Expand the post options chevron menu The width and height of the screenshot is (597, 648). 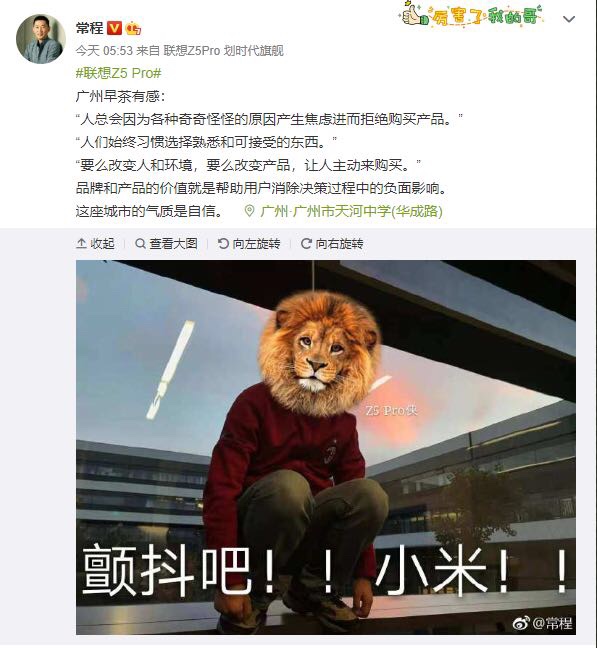click(x=569, y=19)
